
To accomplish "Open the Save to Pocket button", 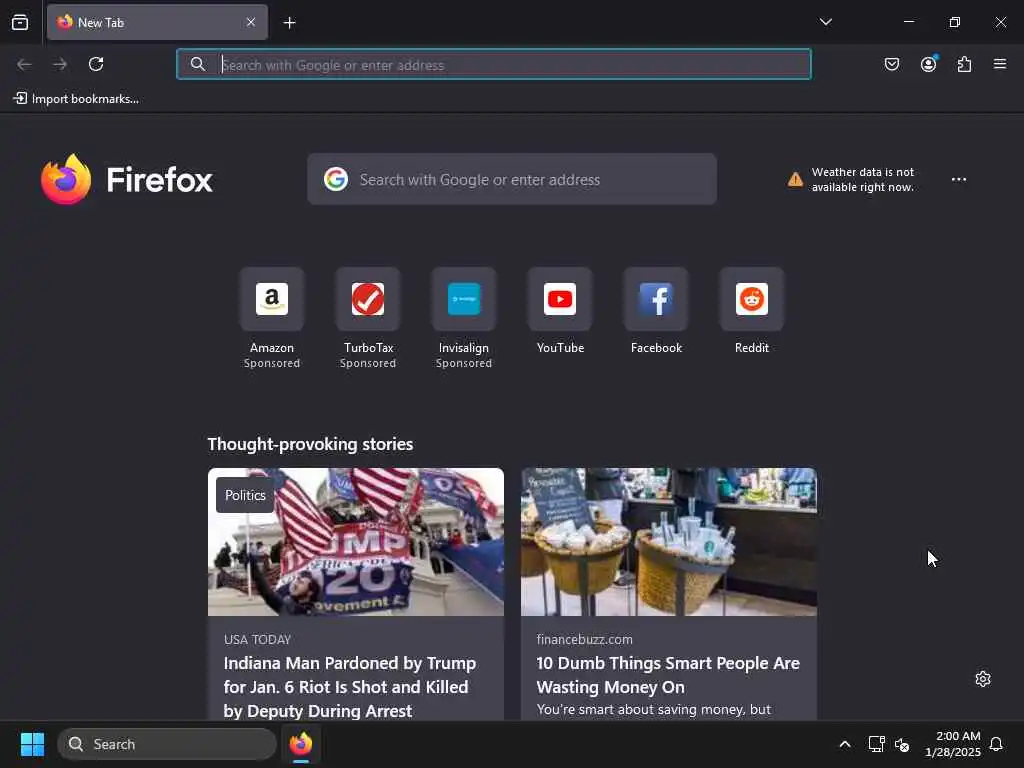I will click(891, 64).
